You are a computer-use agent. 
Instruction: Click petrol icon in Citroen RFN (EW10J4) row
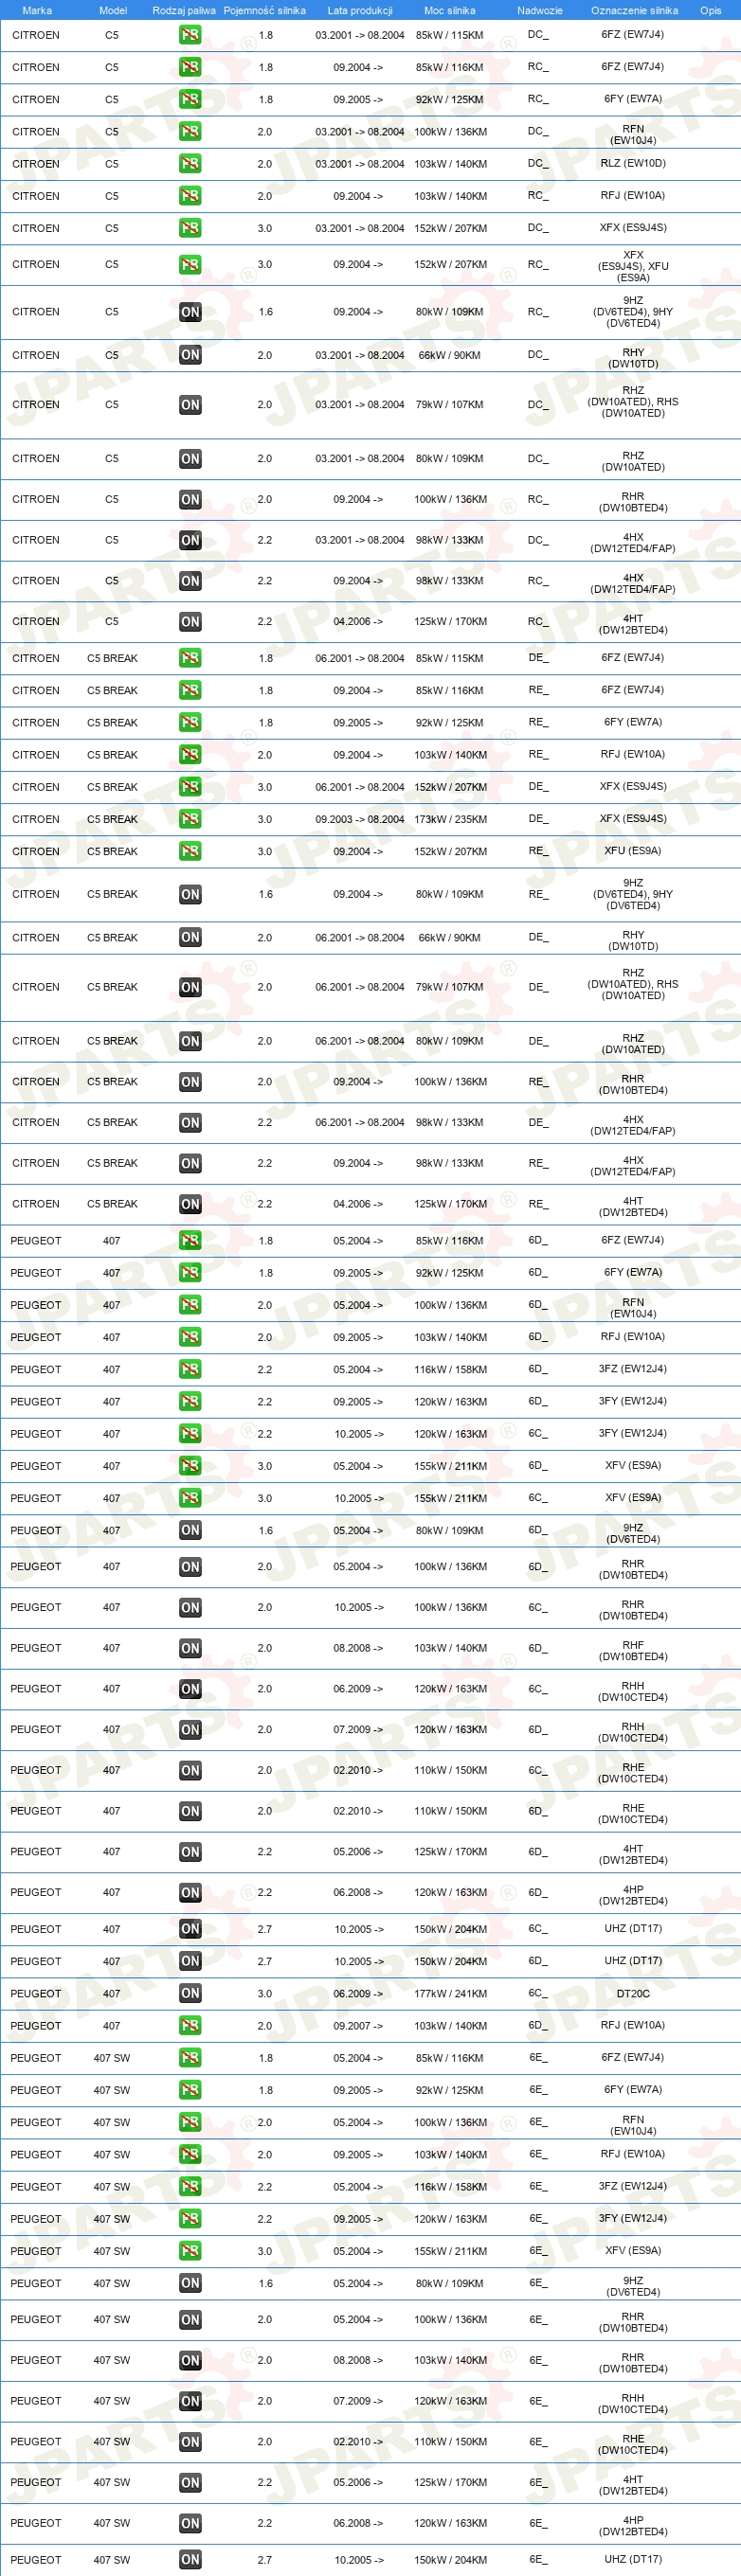tap(190, 132)
